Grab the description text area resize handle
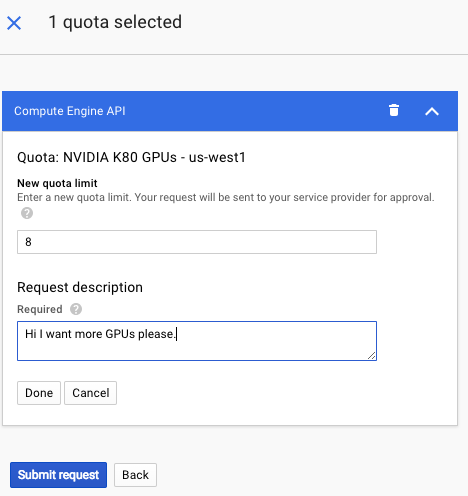 [x=372, y=356]
